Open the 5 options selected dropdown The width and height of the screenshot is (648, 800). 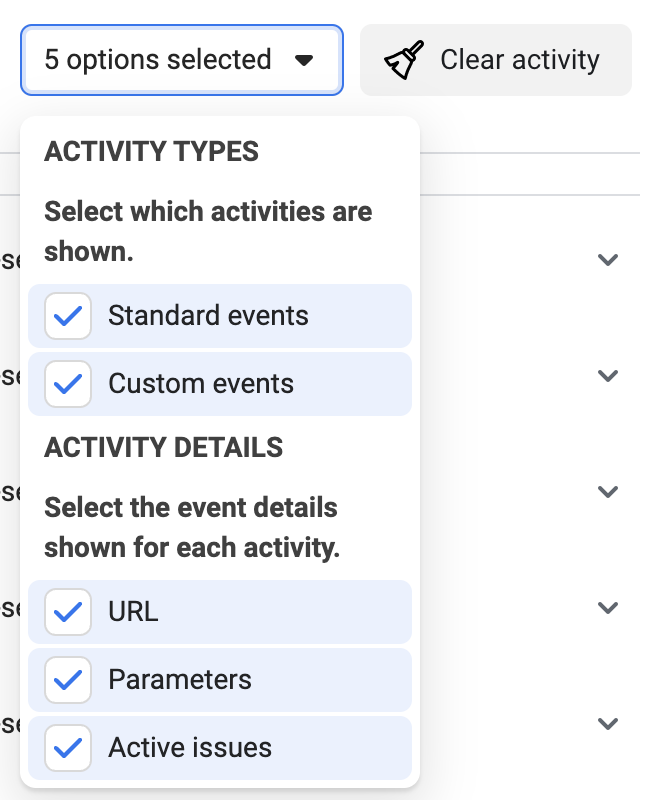click(182, 60)
